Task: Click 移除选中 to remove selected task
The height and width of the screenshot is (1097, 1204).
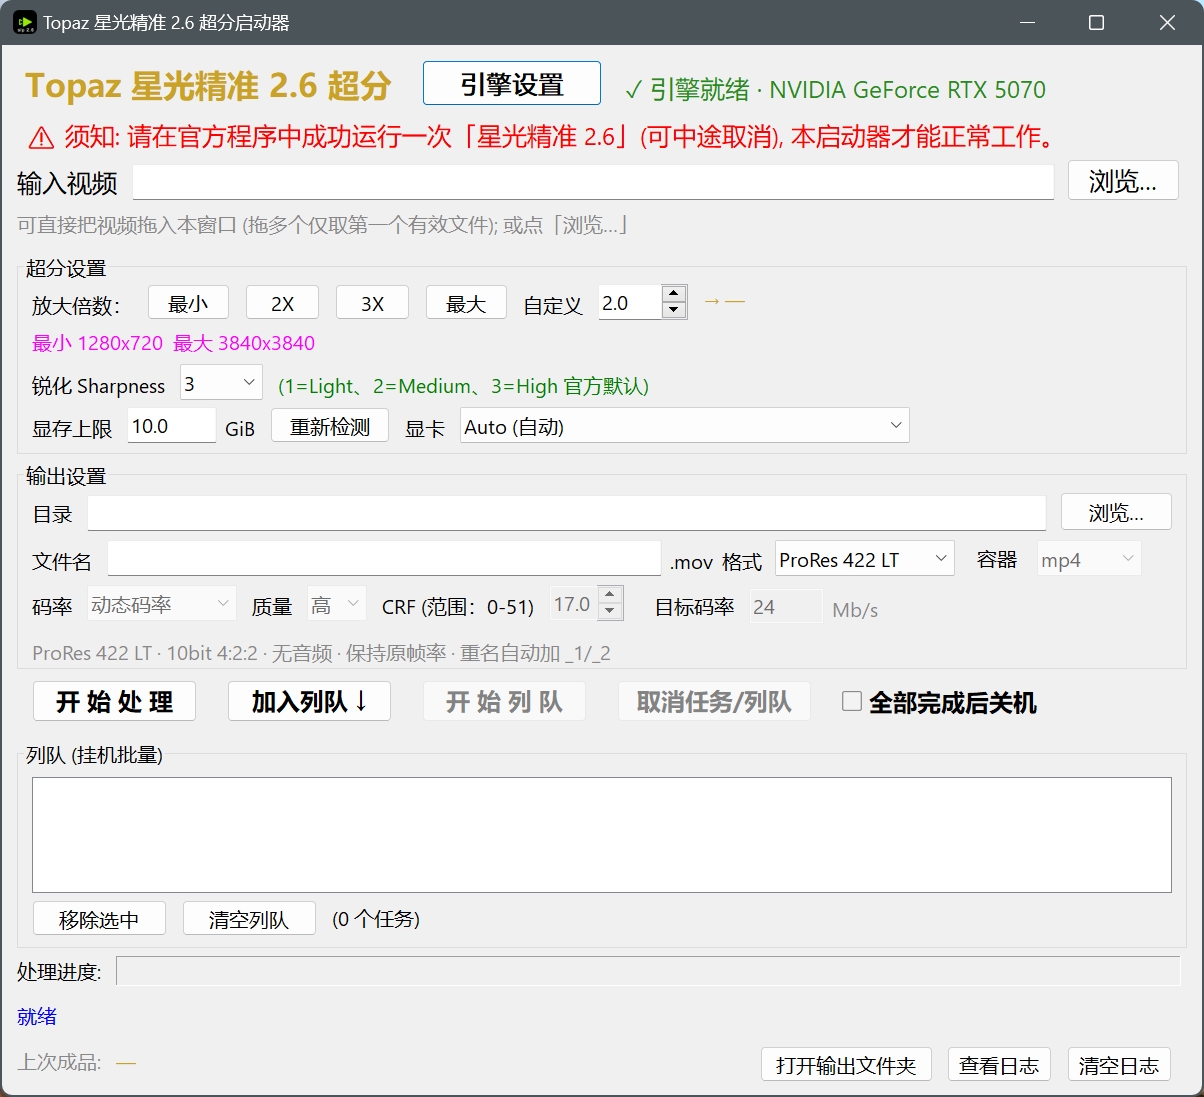Action: pyautogui.click(x=99, y=918)
